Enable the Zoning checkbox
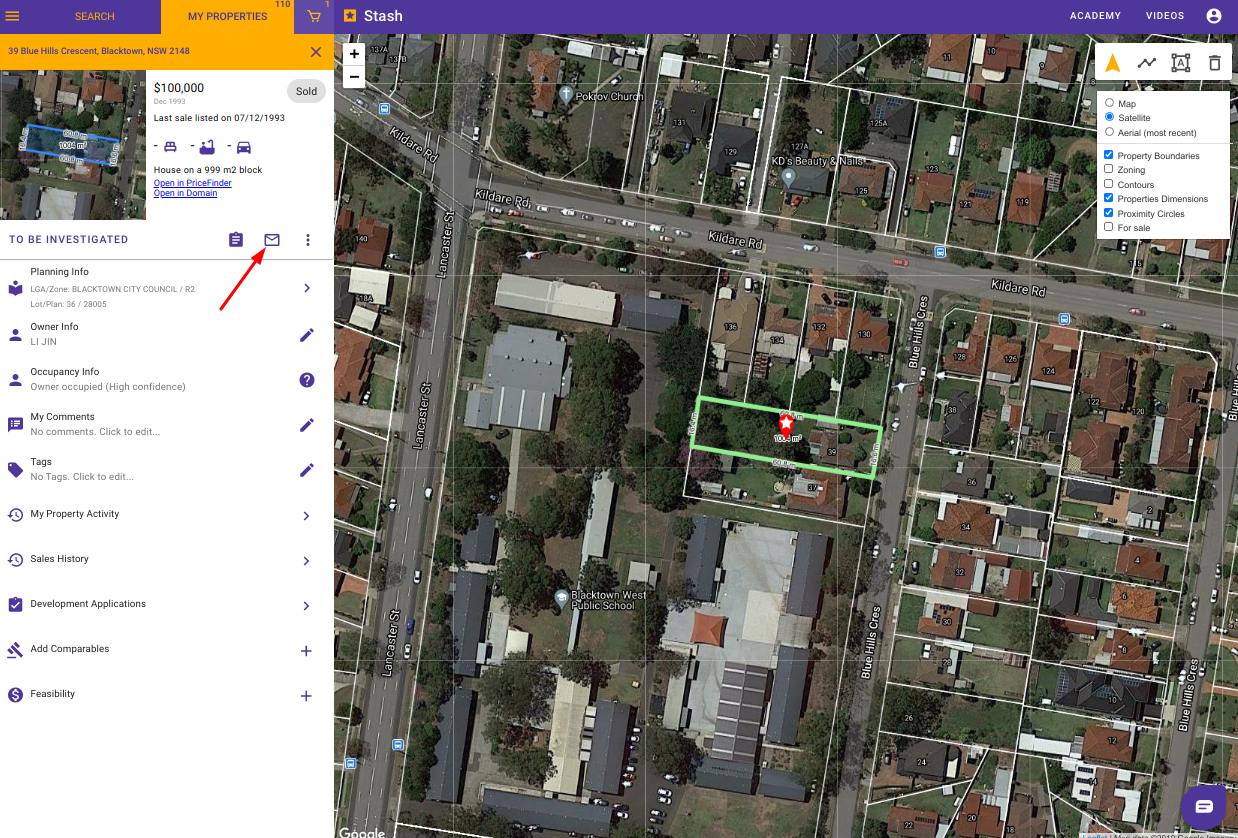Screen dimensions: 1238x838 pyautogui.click(x=1109, y=169)
